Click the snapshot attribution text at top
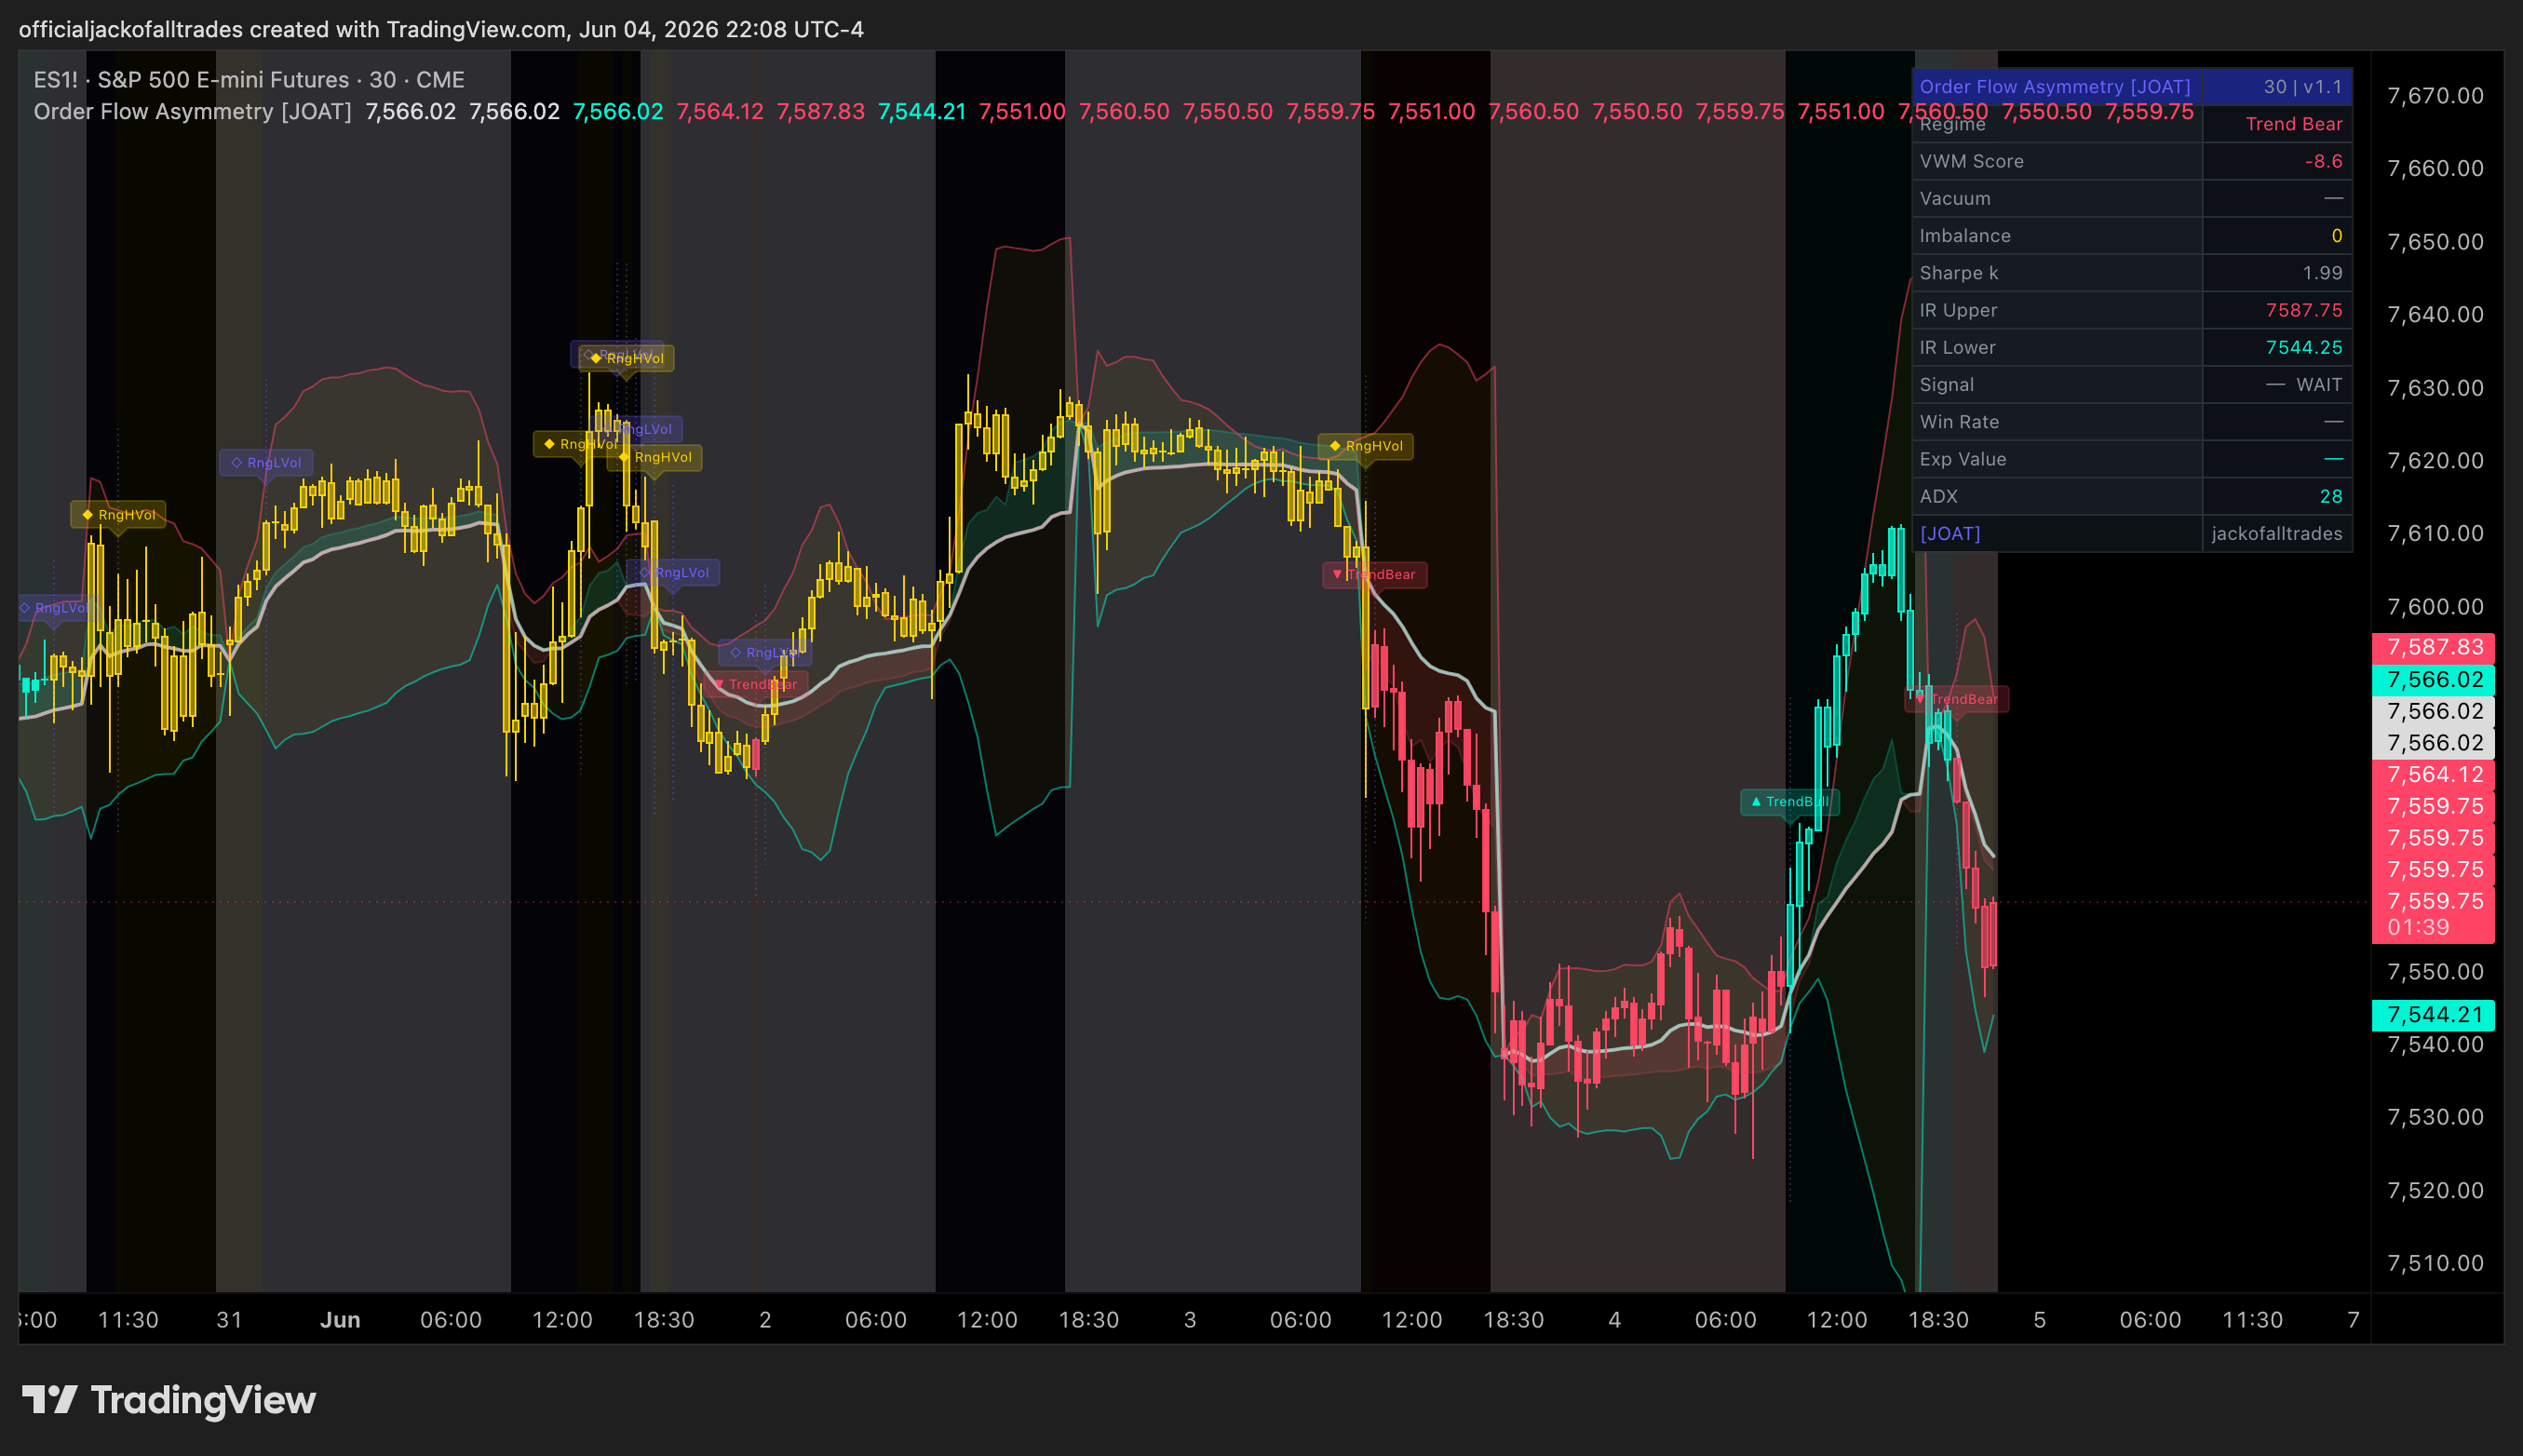This screenshot has height=1456, width=2523. pos(441,29)
